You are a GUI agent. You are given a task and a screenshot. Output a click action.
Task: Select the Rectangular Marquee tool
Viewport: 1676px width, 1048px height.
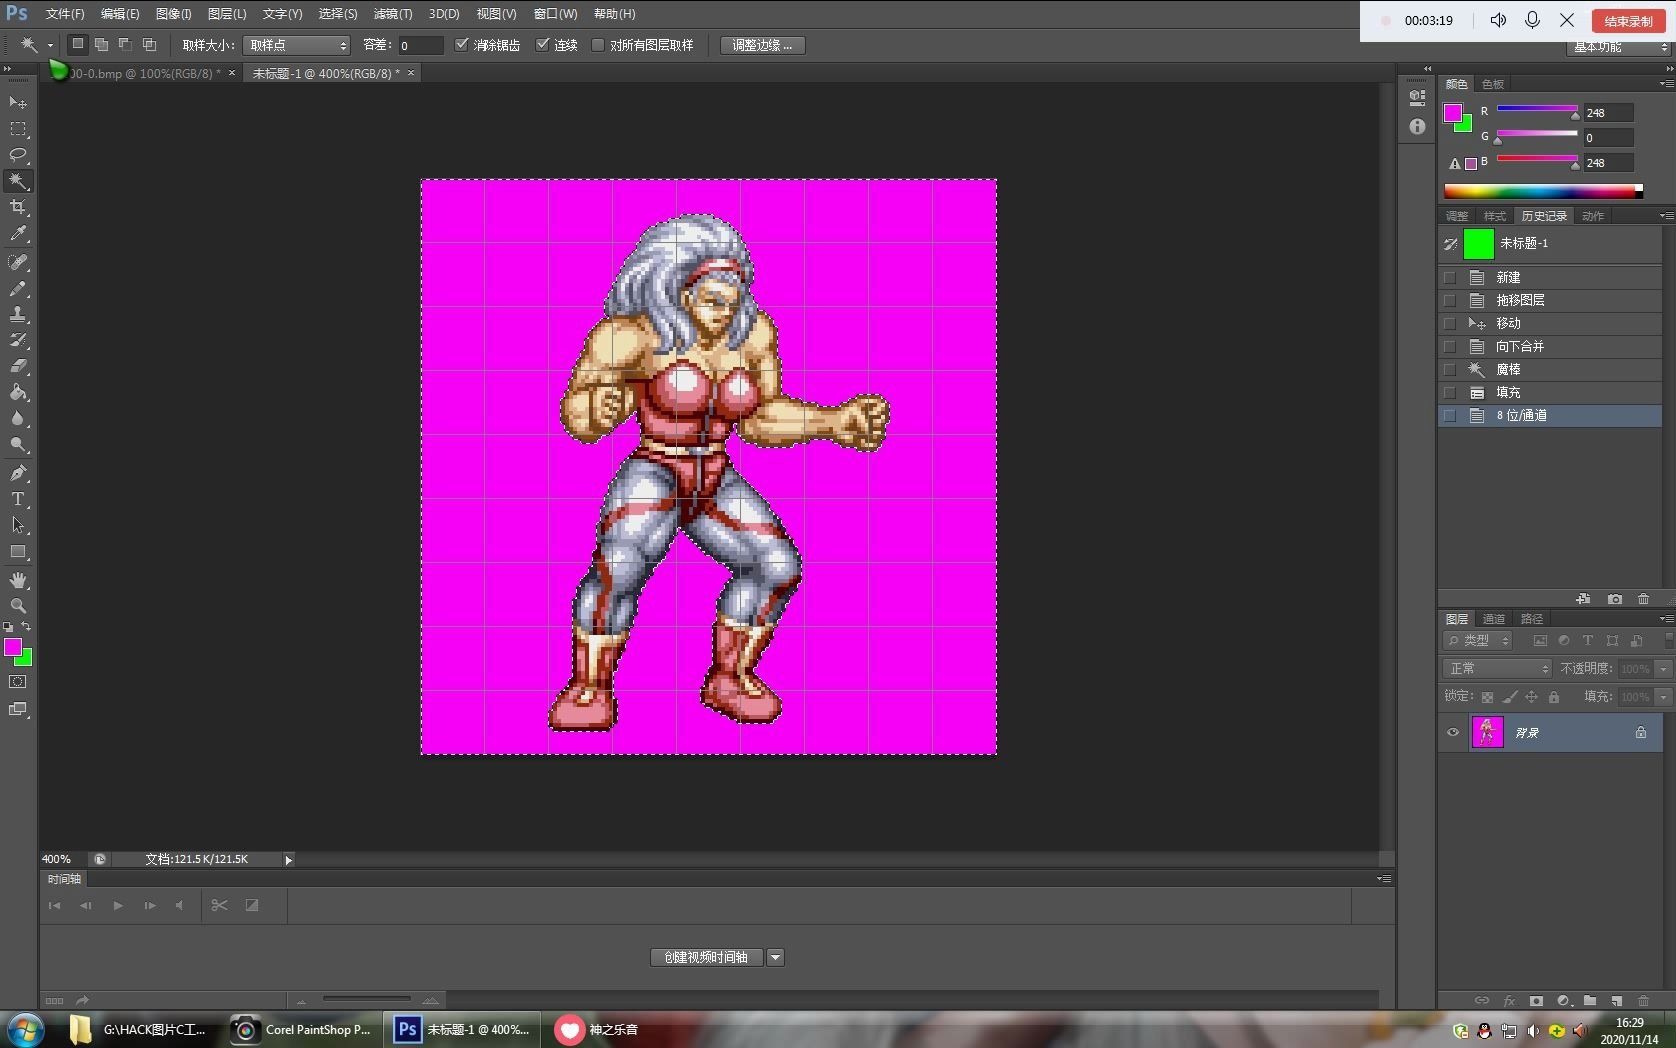pyautogui.click(x=18, y=129)
